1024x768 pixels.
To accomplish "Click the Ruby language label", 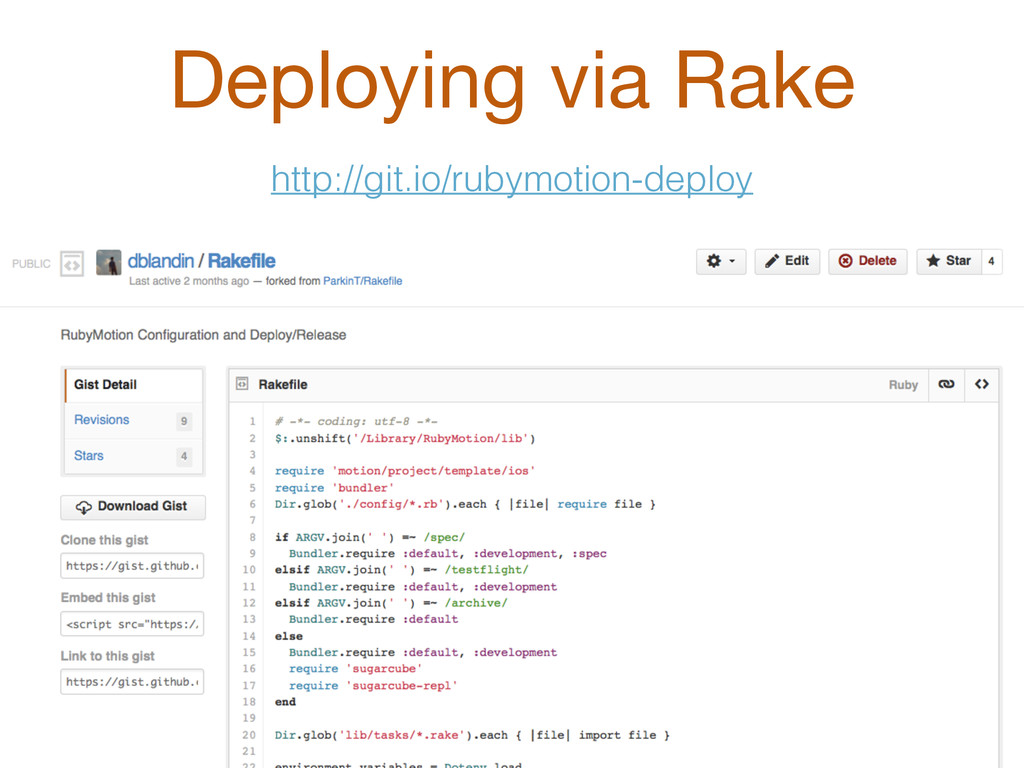I will (903, 385).
